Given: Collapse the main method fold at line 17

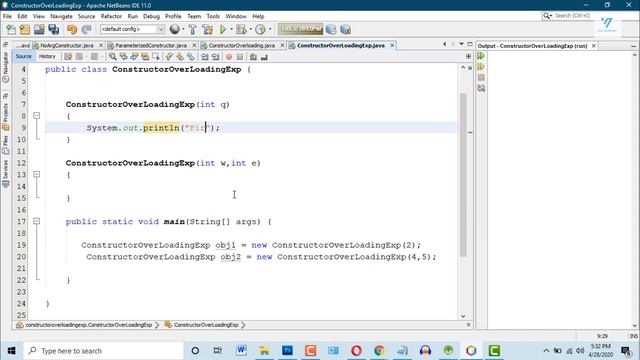Looking at the screenshot, I should (x=36, y=221).
